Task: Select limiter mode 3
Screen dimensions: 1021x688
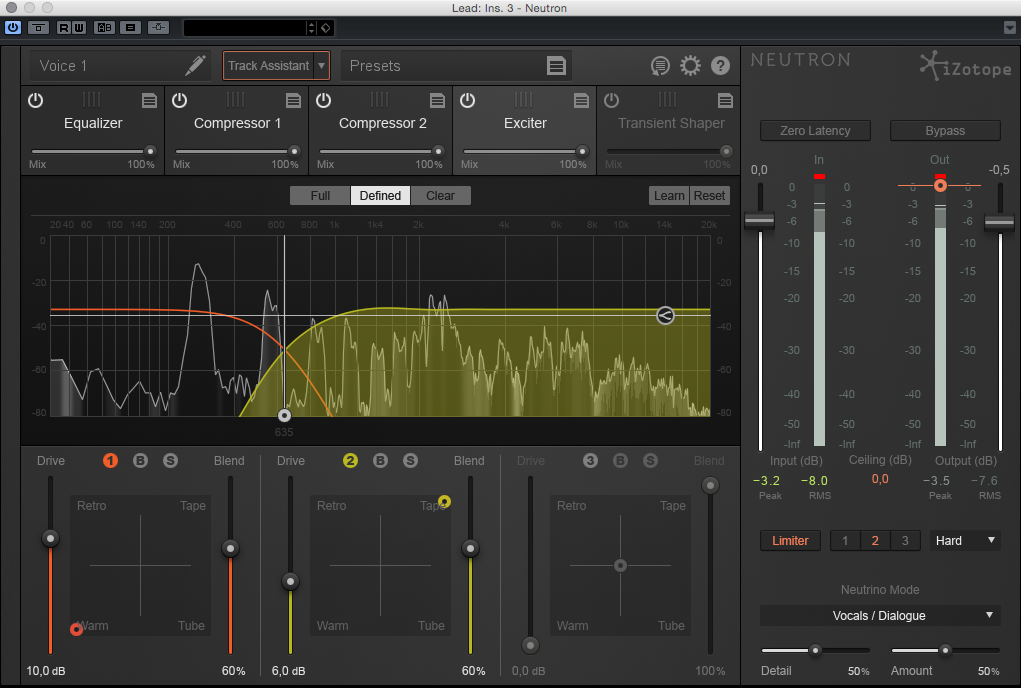Action: coord(905,540)
